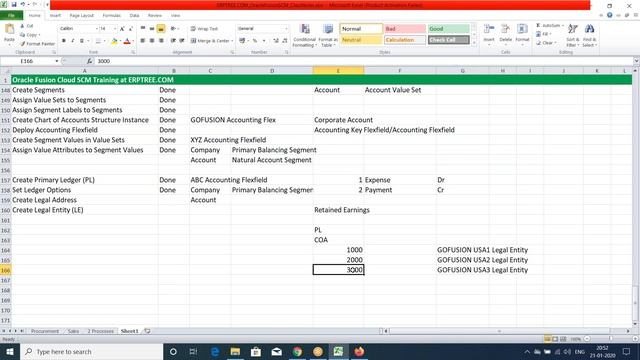Decrease indent in the Alignment group
Screen dimensions: 640x360
pyautogui.click(x=173, y=41)
